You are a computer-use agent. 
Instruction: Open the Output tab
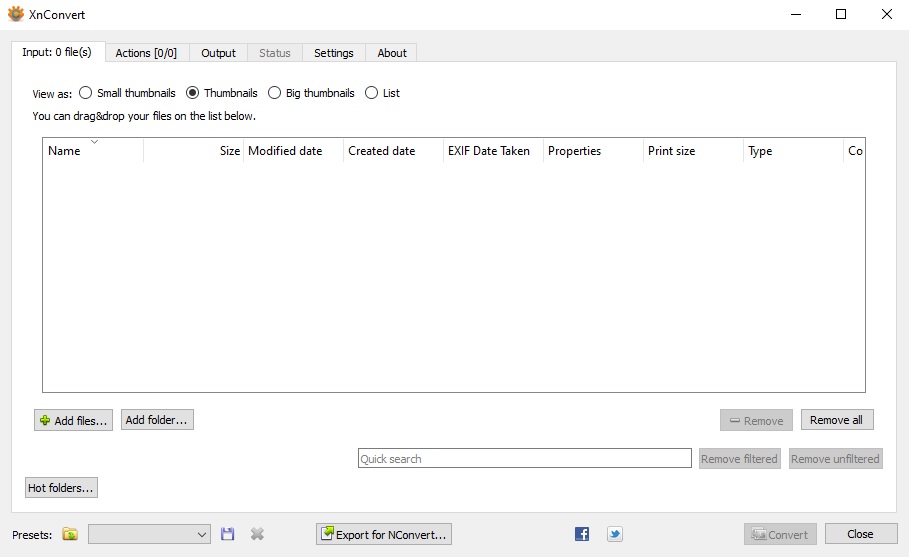218,53
